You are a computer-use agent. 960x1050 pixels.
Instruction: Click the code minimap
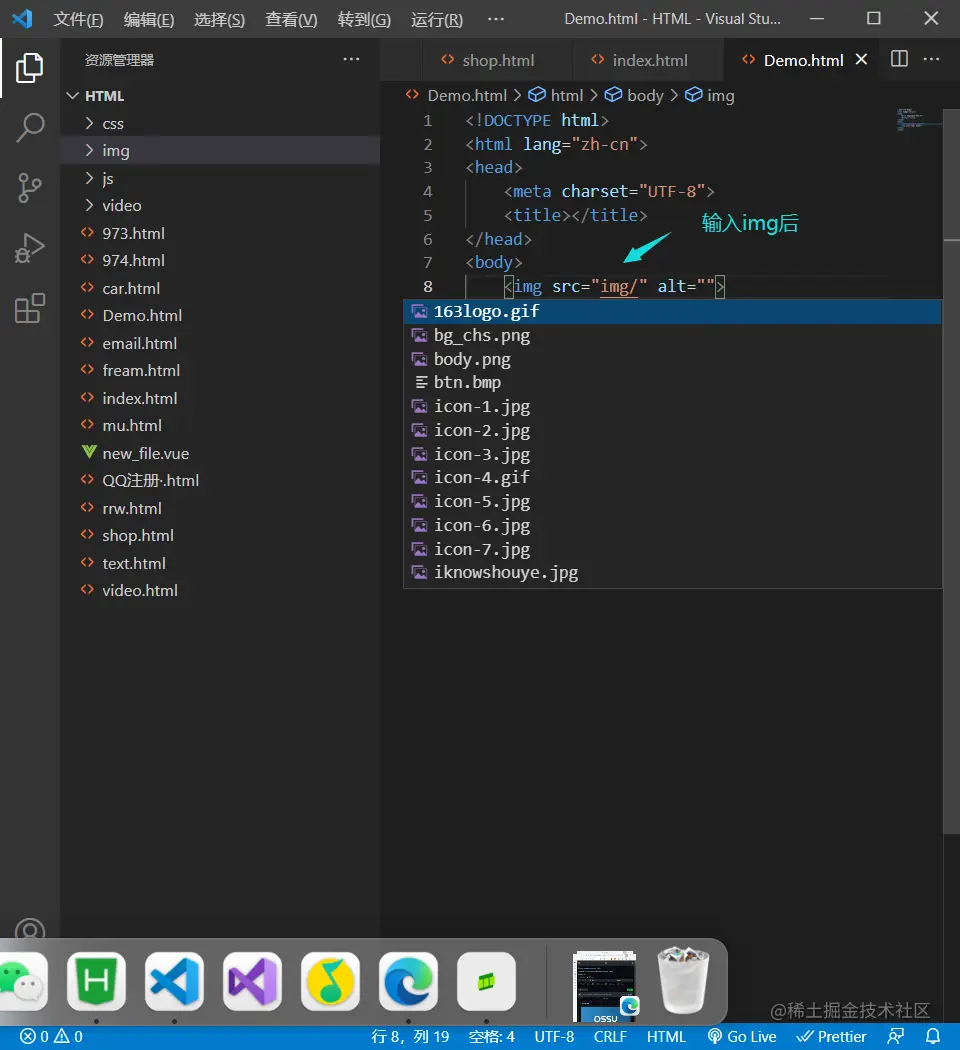tap(918, 119)
